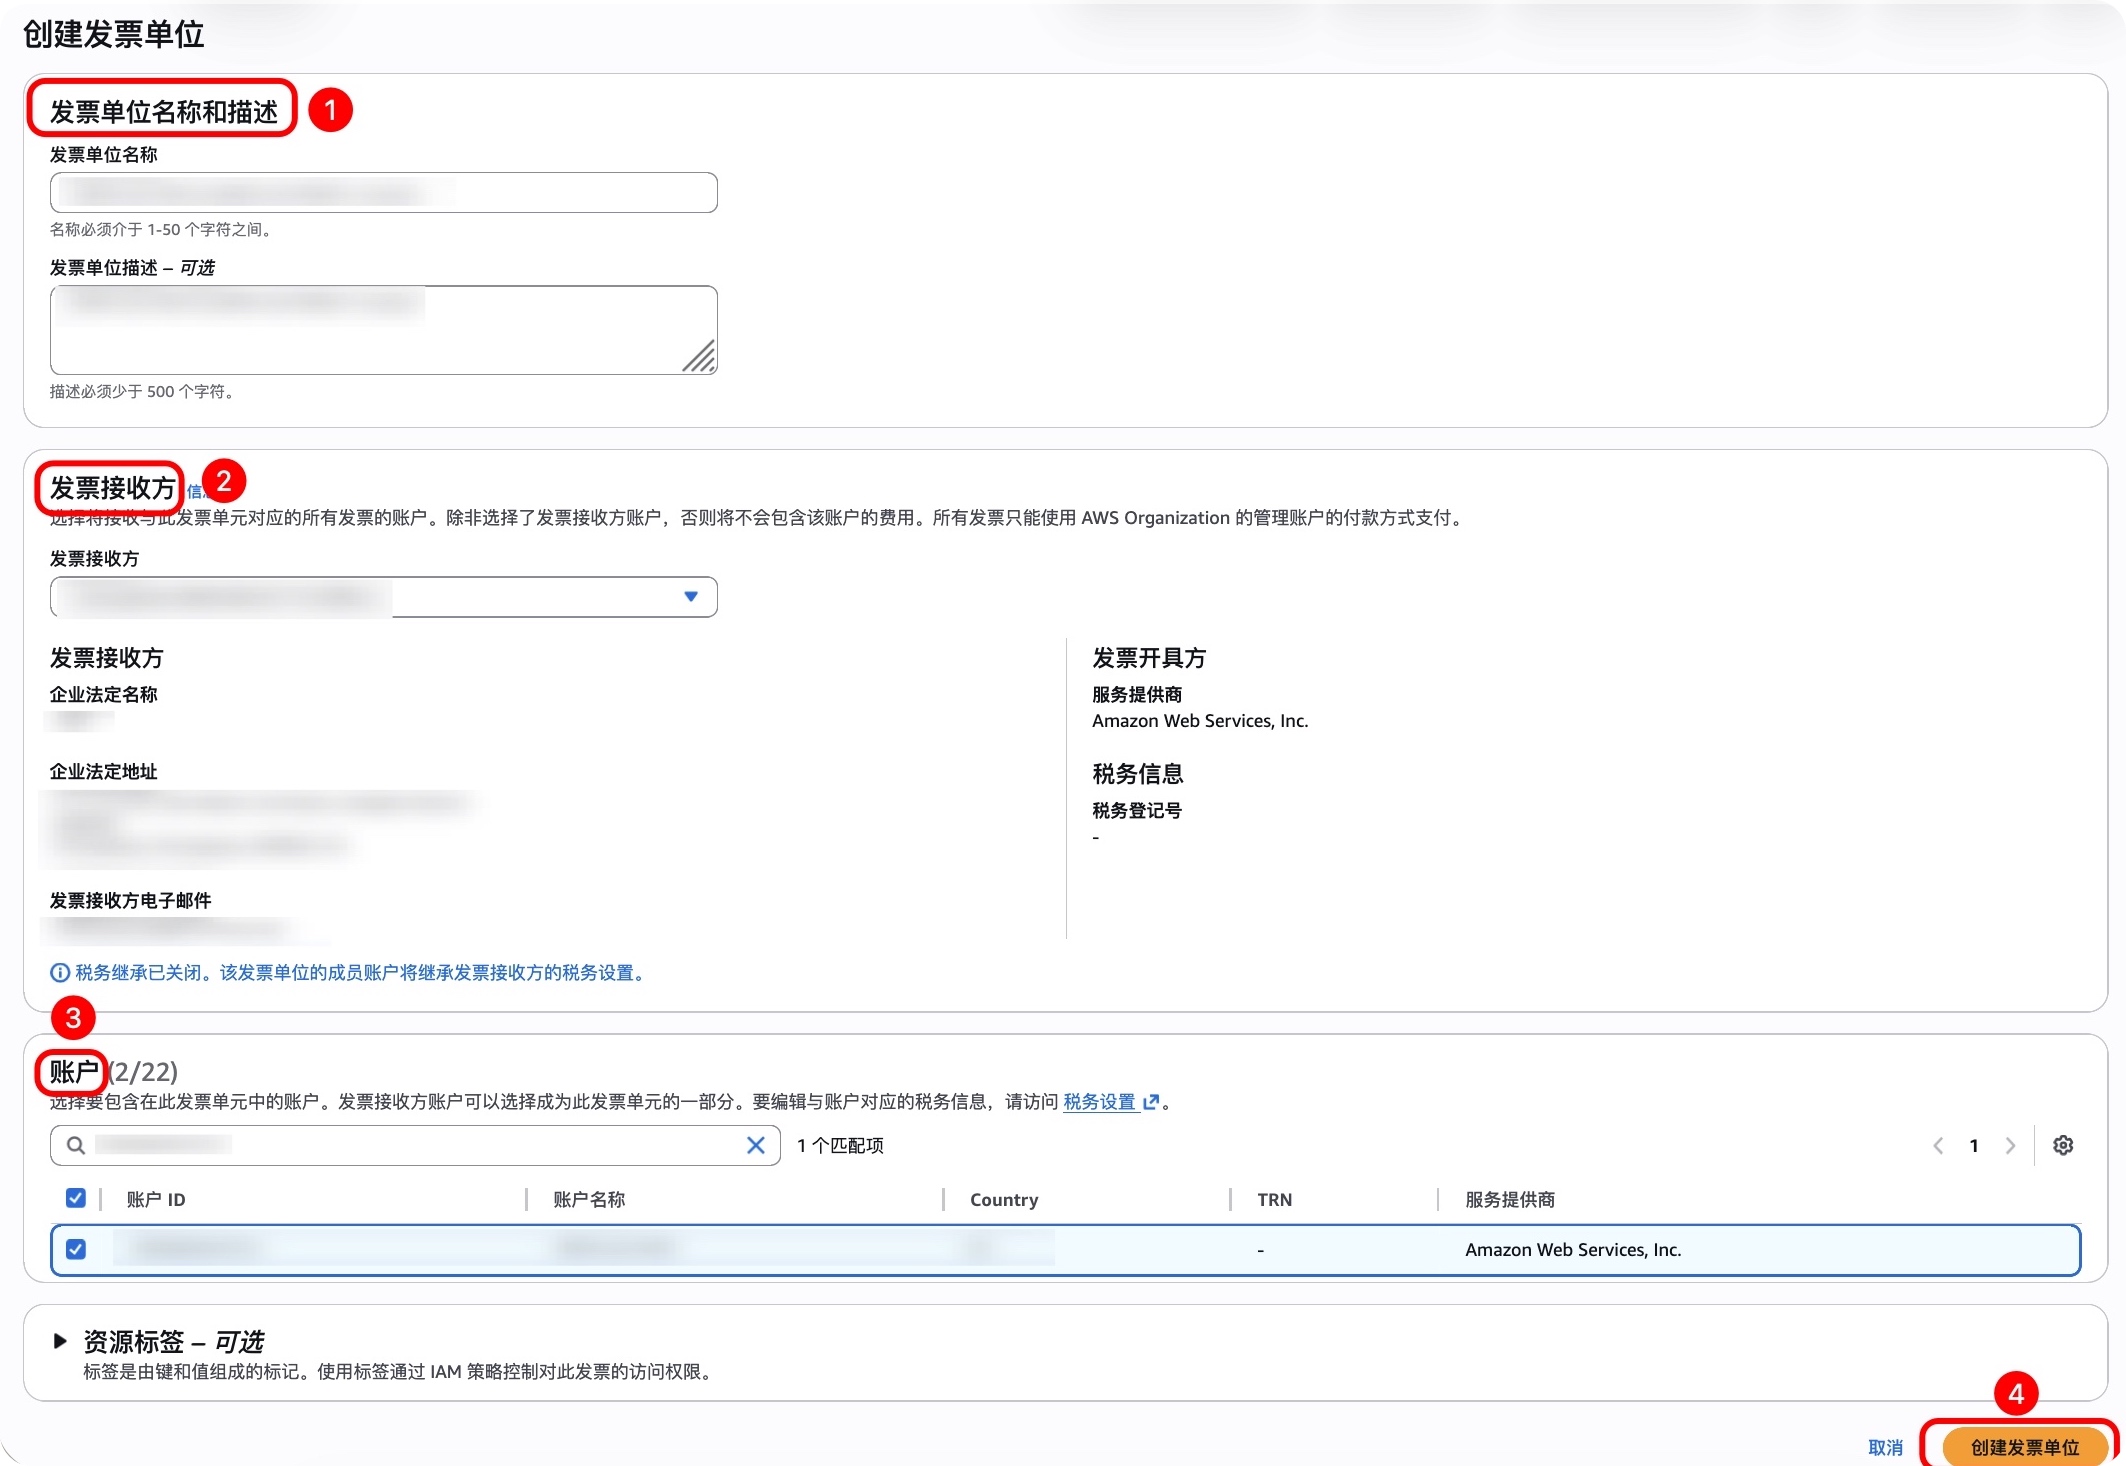Screen dimensions: 2126x1466
Task: Click the 取消 button
Action: click(1885, 1447)
